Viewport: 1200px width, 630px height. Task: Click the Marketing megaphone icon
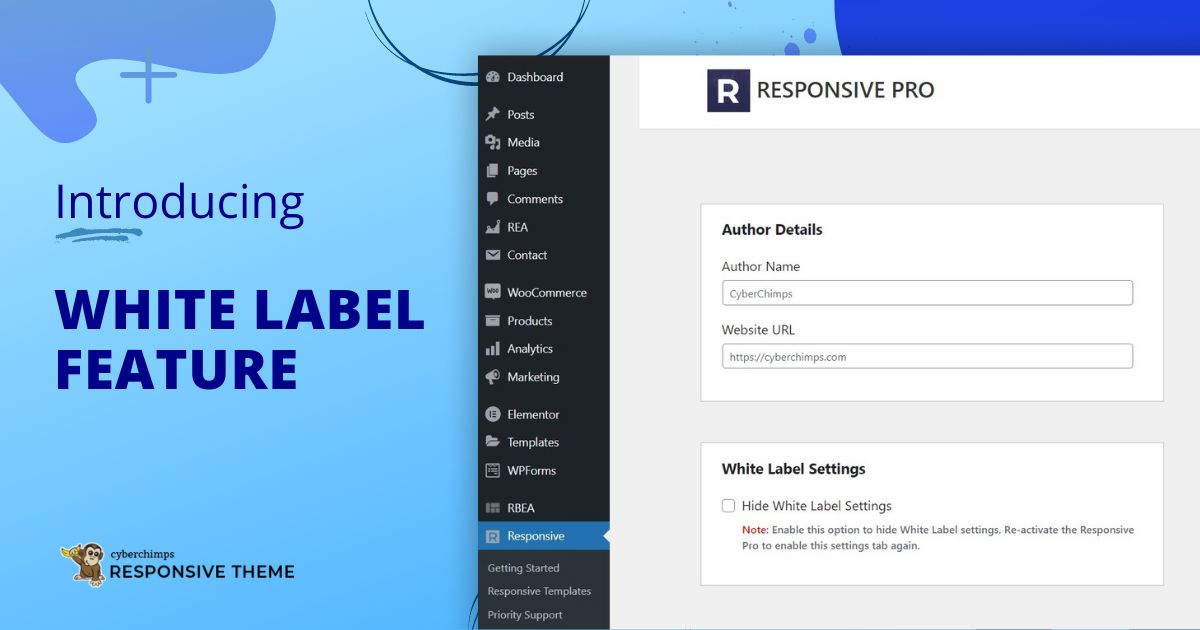click(492, 377)
